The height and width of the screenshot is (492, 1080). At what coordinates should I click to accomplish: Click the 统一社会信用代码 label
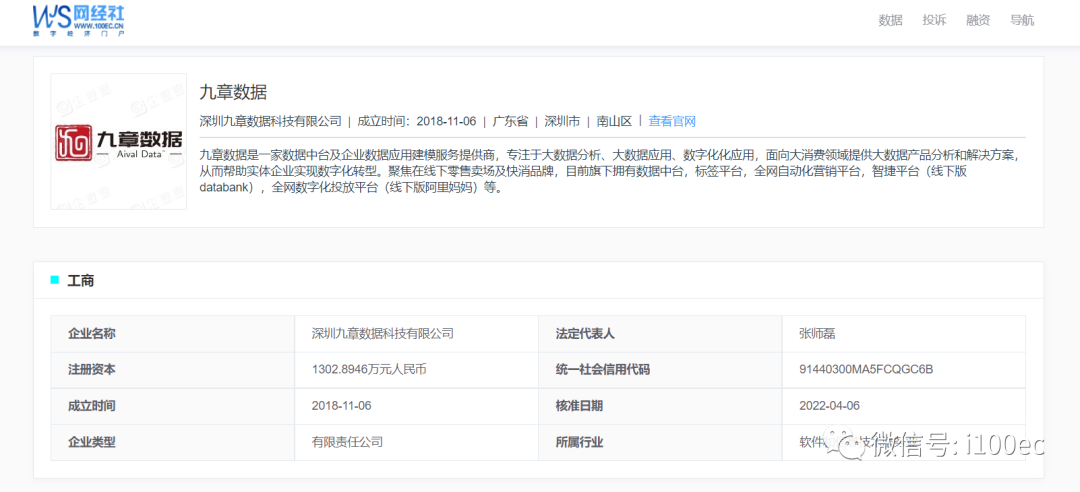point(603,369)
